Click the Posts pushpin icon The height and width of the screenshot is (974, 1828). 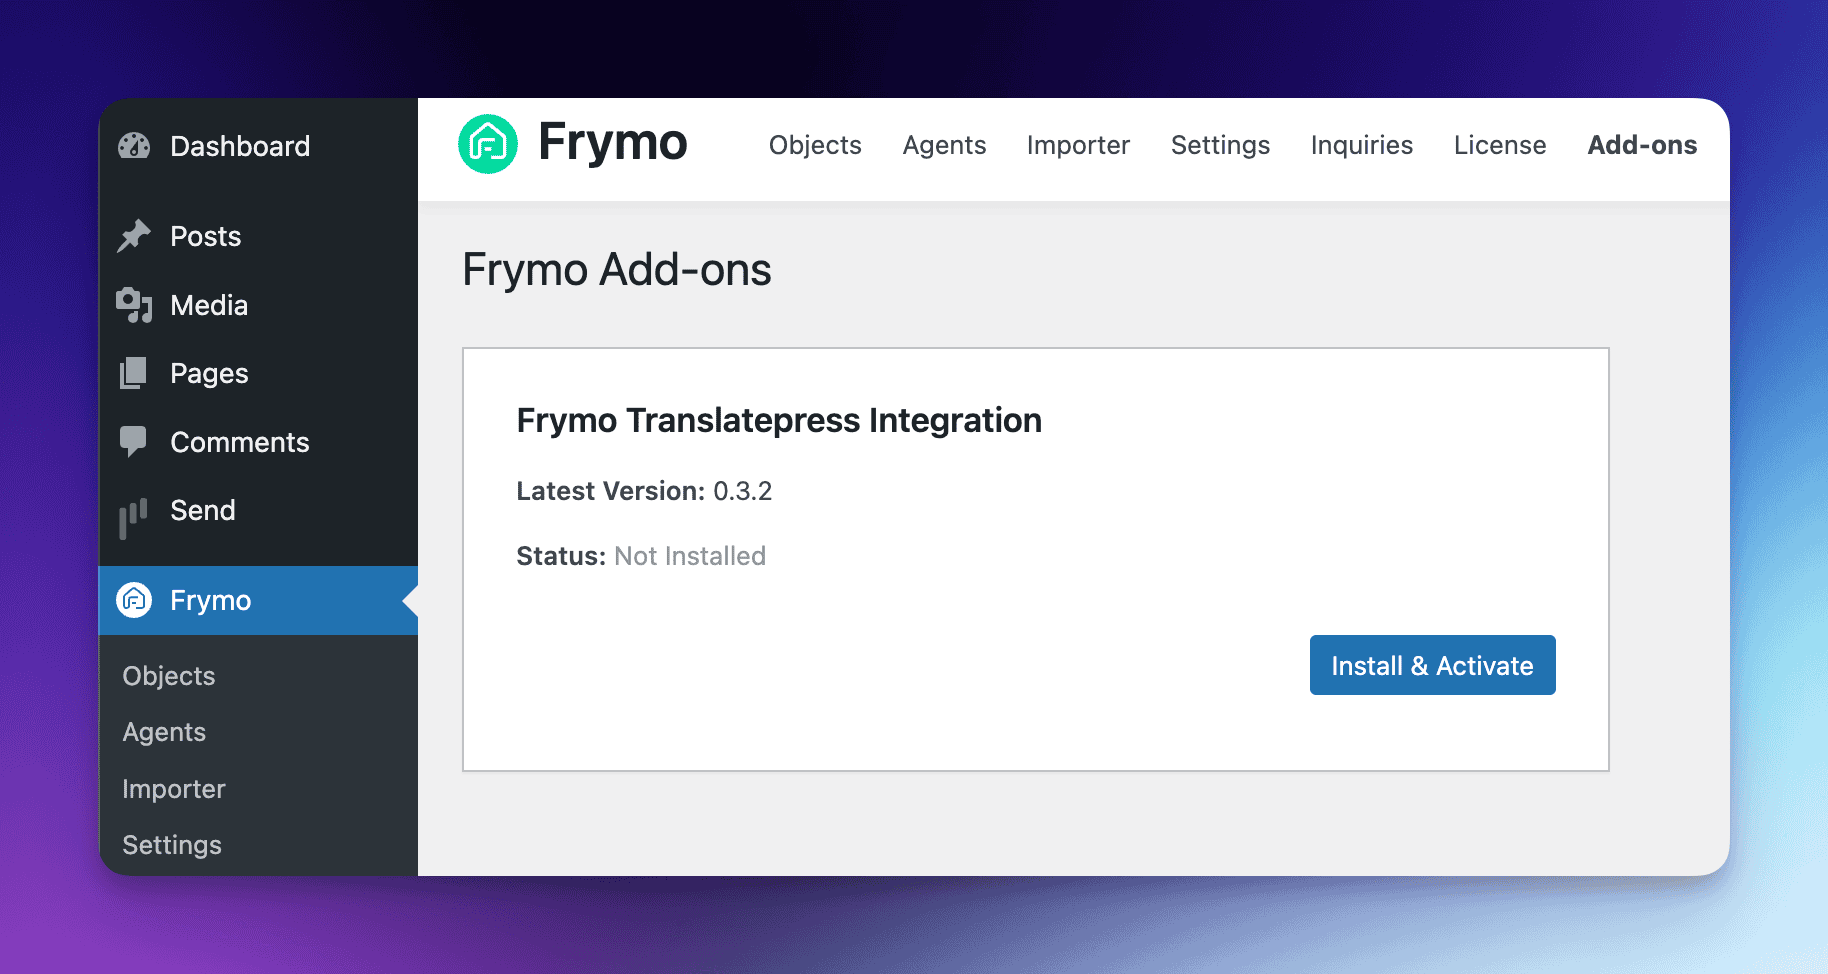coord(134,236)
